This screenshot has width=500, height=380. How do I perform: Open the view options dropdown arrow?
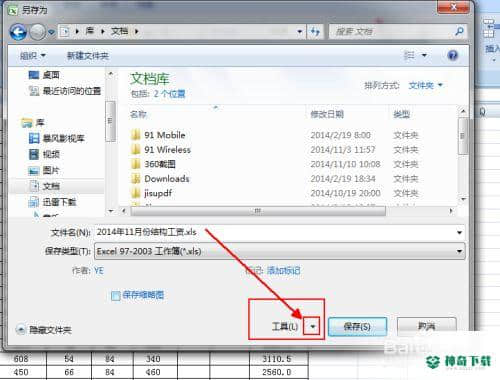coord(424,55)
